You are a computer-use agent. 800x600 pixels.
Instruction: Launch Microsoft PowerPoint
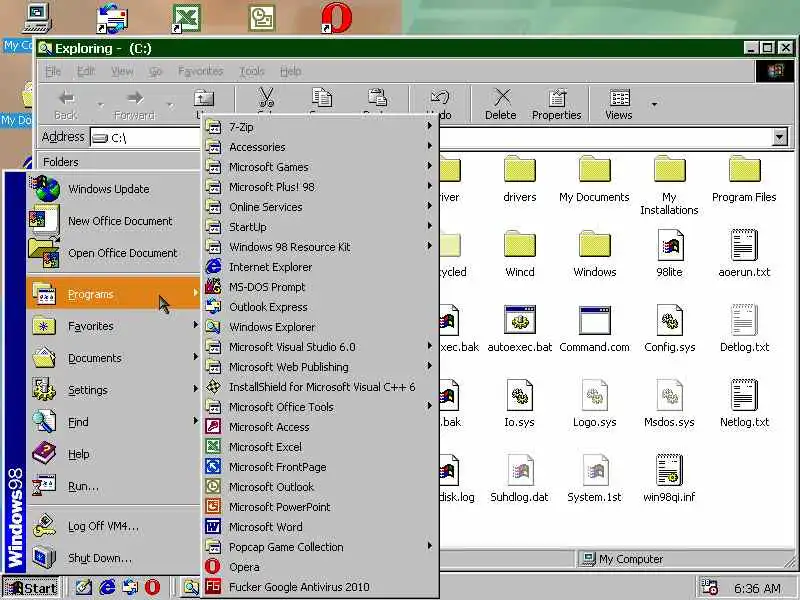pyautogui.click(x=320, y=507)
